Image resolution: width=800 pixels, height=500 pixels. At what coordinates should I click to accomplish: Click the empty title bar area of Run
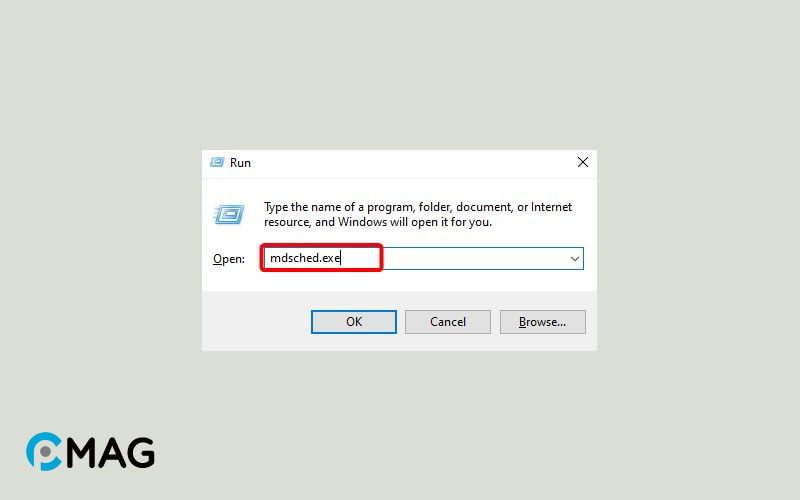408,163
